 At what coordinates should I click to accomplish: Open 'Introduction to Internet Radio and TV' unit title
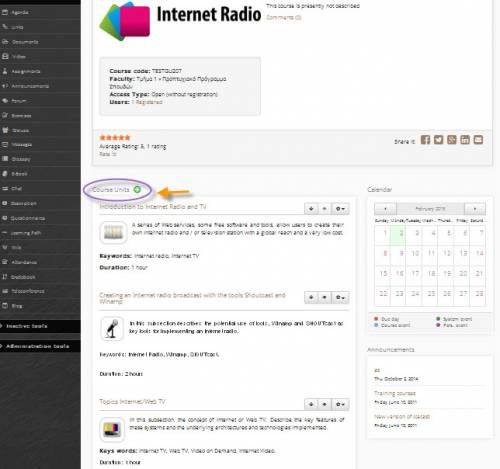pyautogui.click(x=153, y=207)
